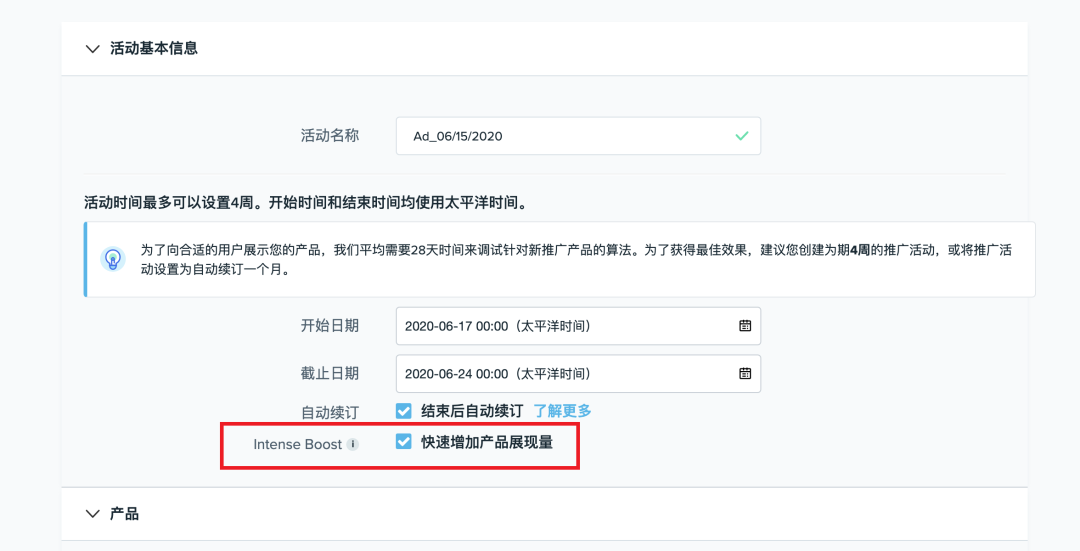Click the 活动基本信息 section title
This screenshot has width=1080, height=551.
154,48
